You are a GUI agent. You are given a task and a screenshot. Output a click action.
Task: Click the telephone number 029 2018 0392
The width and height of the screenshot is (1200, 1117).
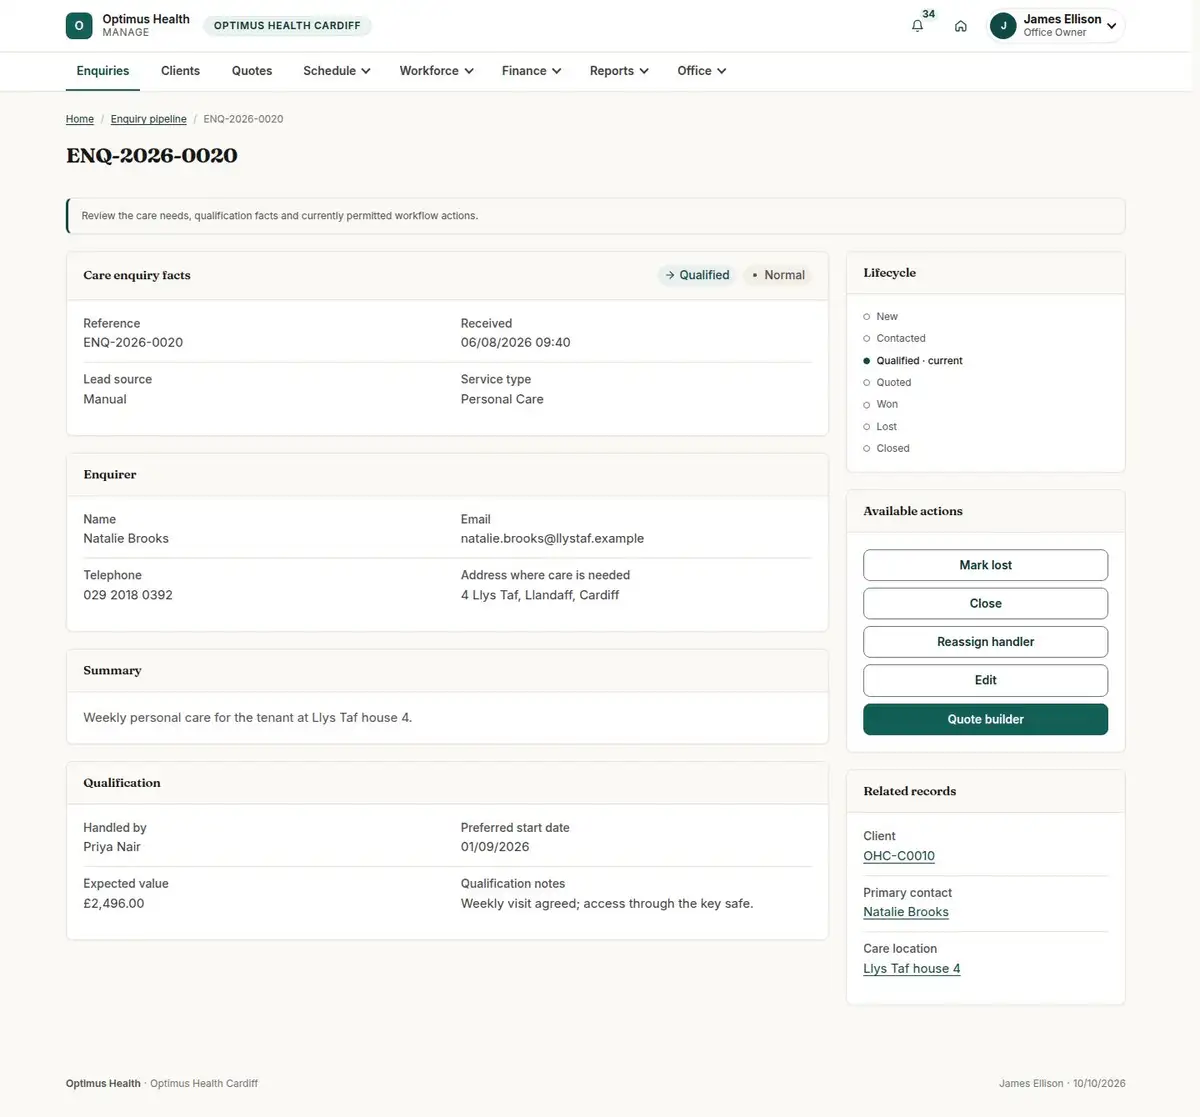click(128, 595)
